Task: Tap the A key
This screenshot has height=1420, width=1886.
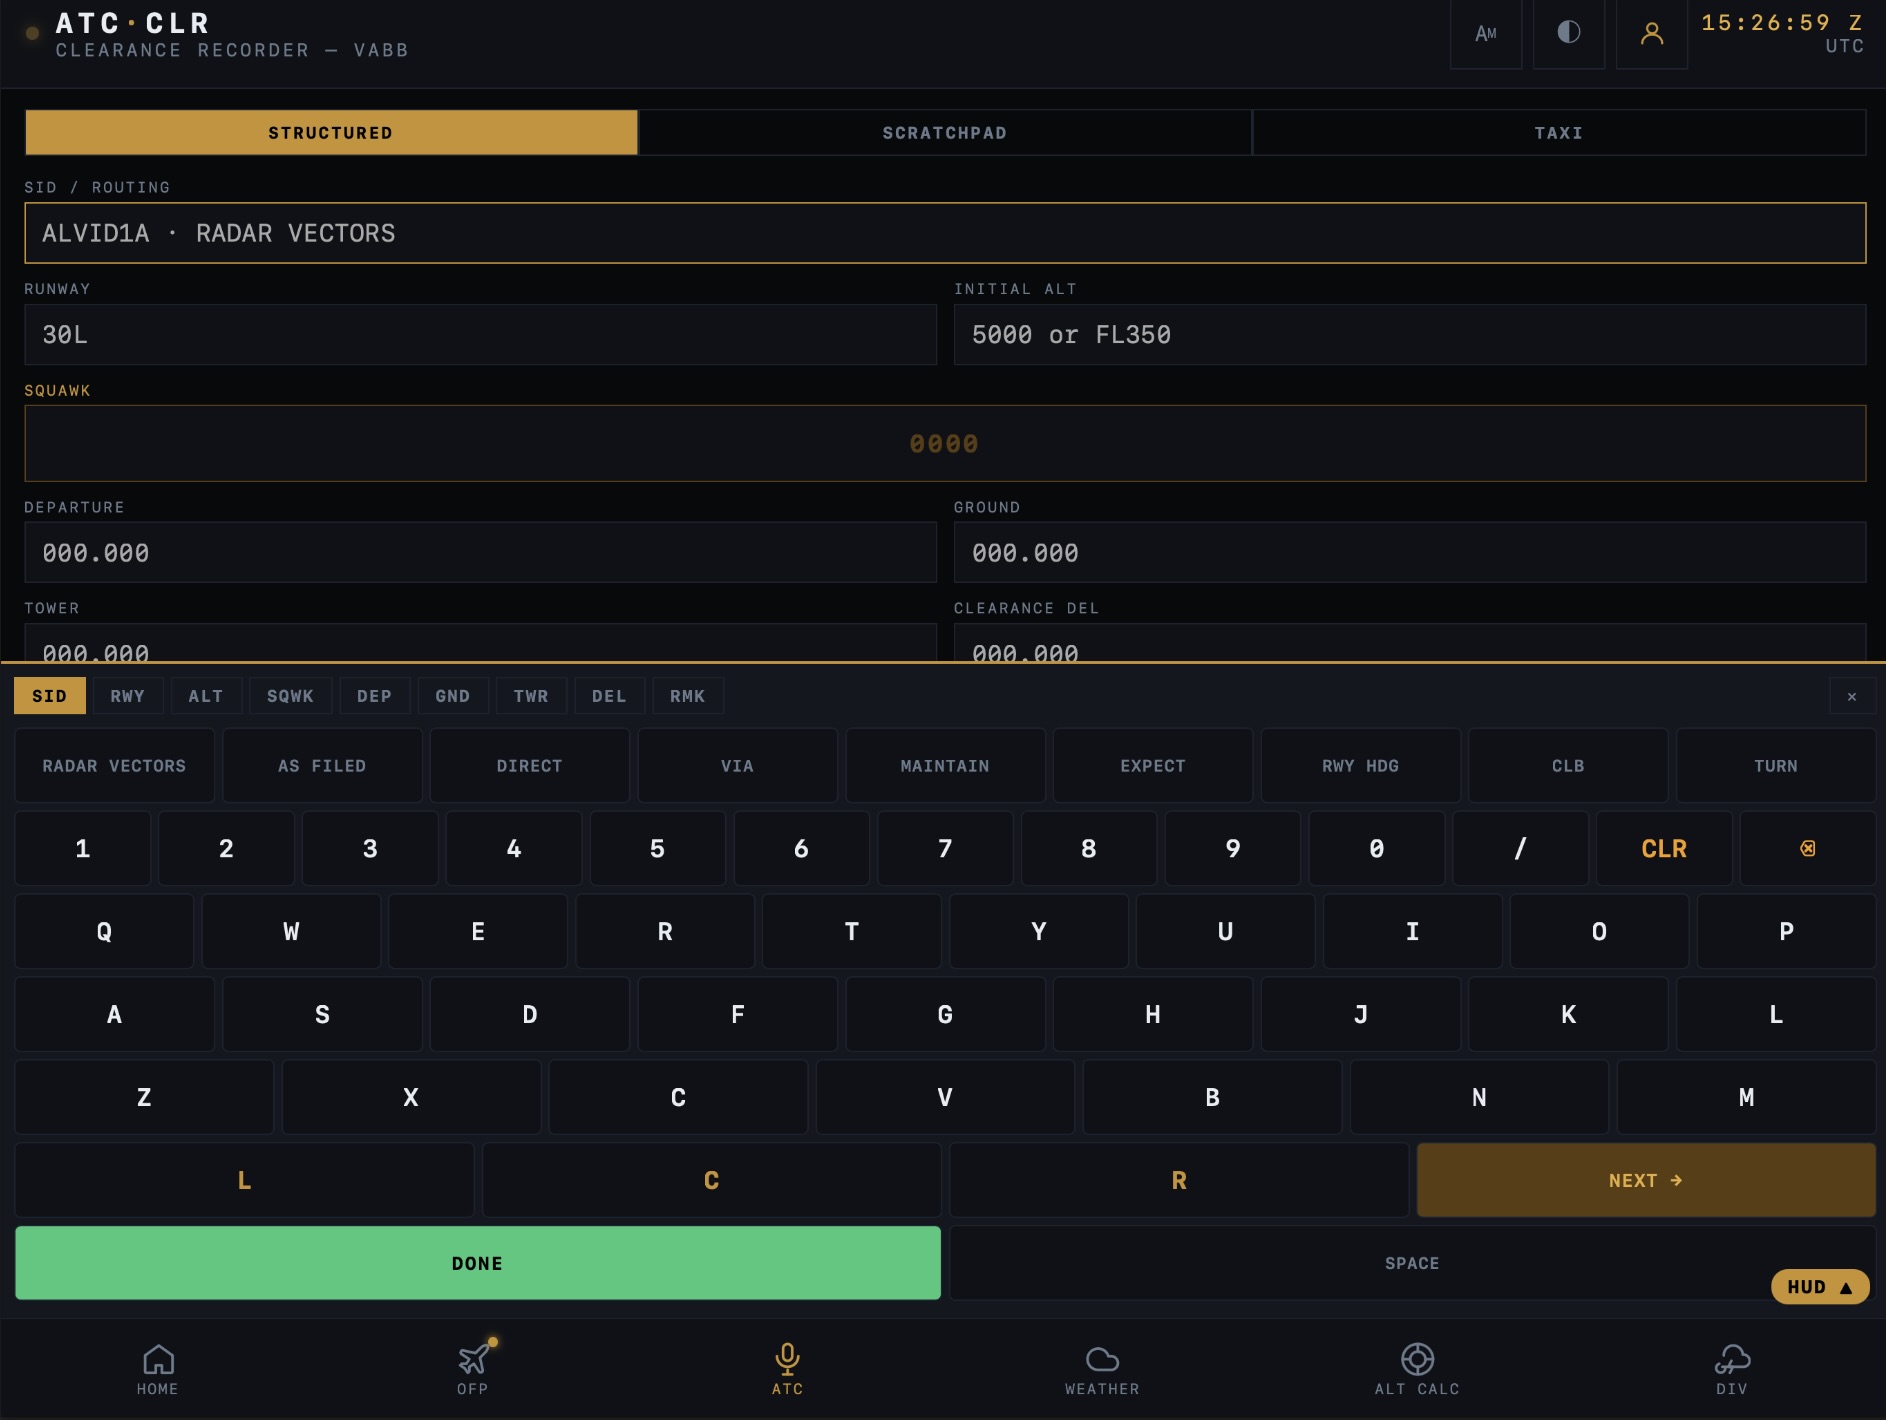Action: (x=114, y=1014)
